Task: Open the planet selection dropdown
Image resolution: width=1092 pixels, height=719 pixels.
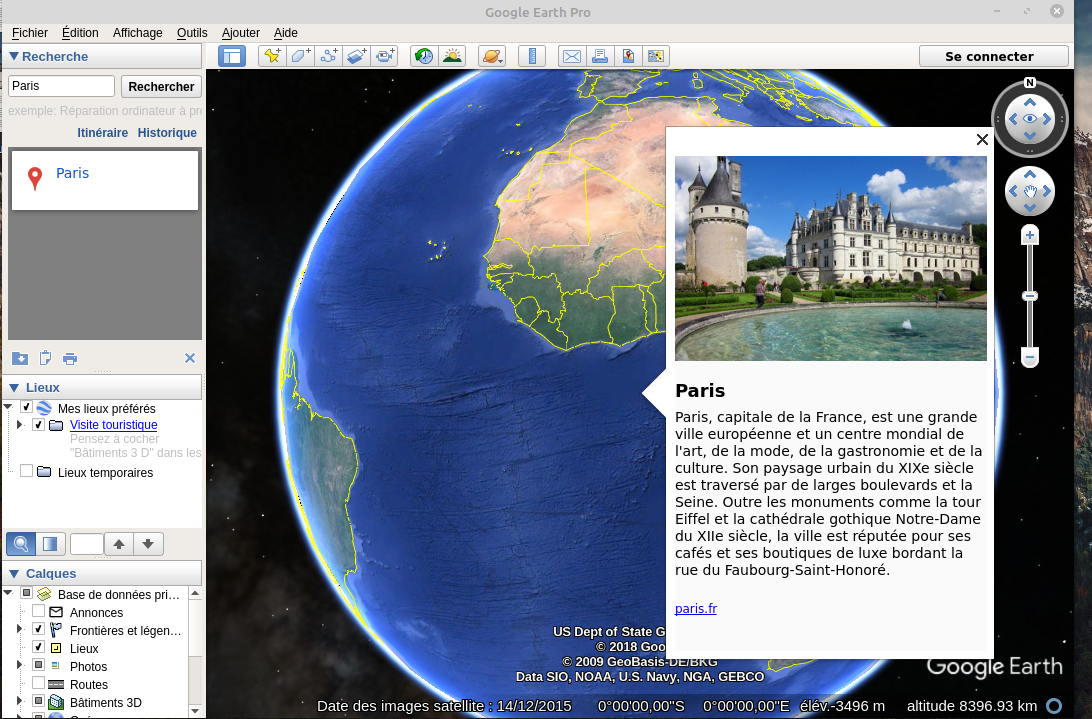Action: click(492, 57)
